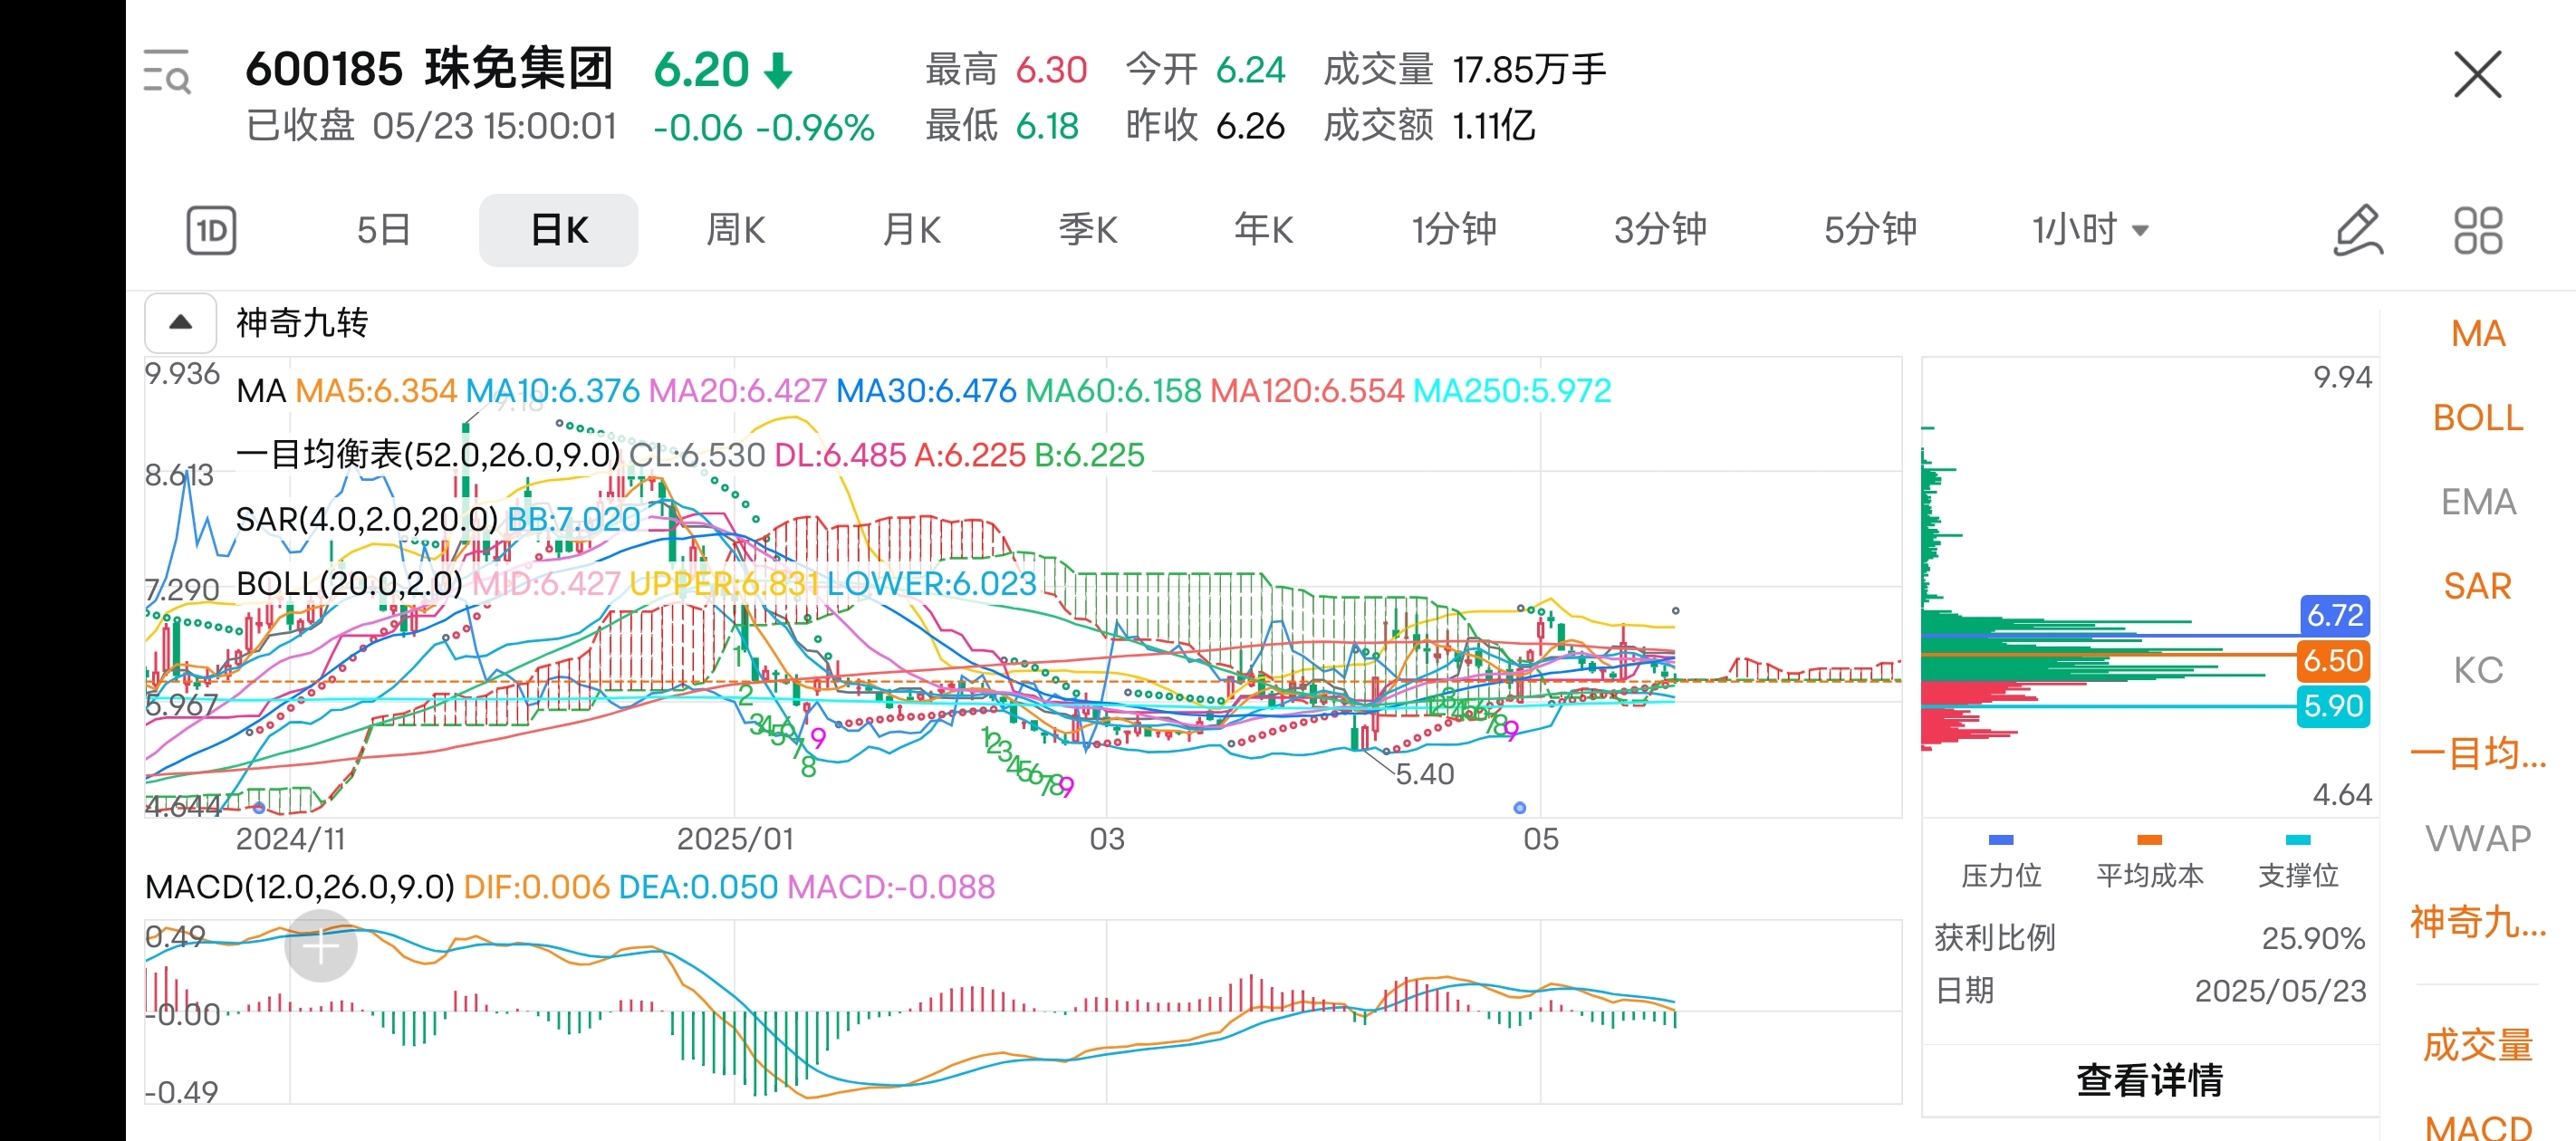Tap the date value 2025/05/23
2576x1141 pixels.
2280,990
